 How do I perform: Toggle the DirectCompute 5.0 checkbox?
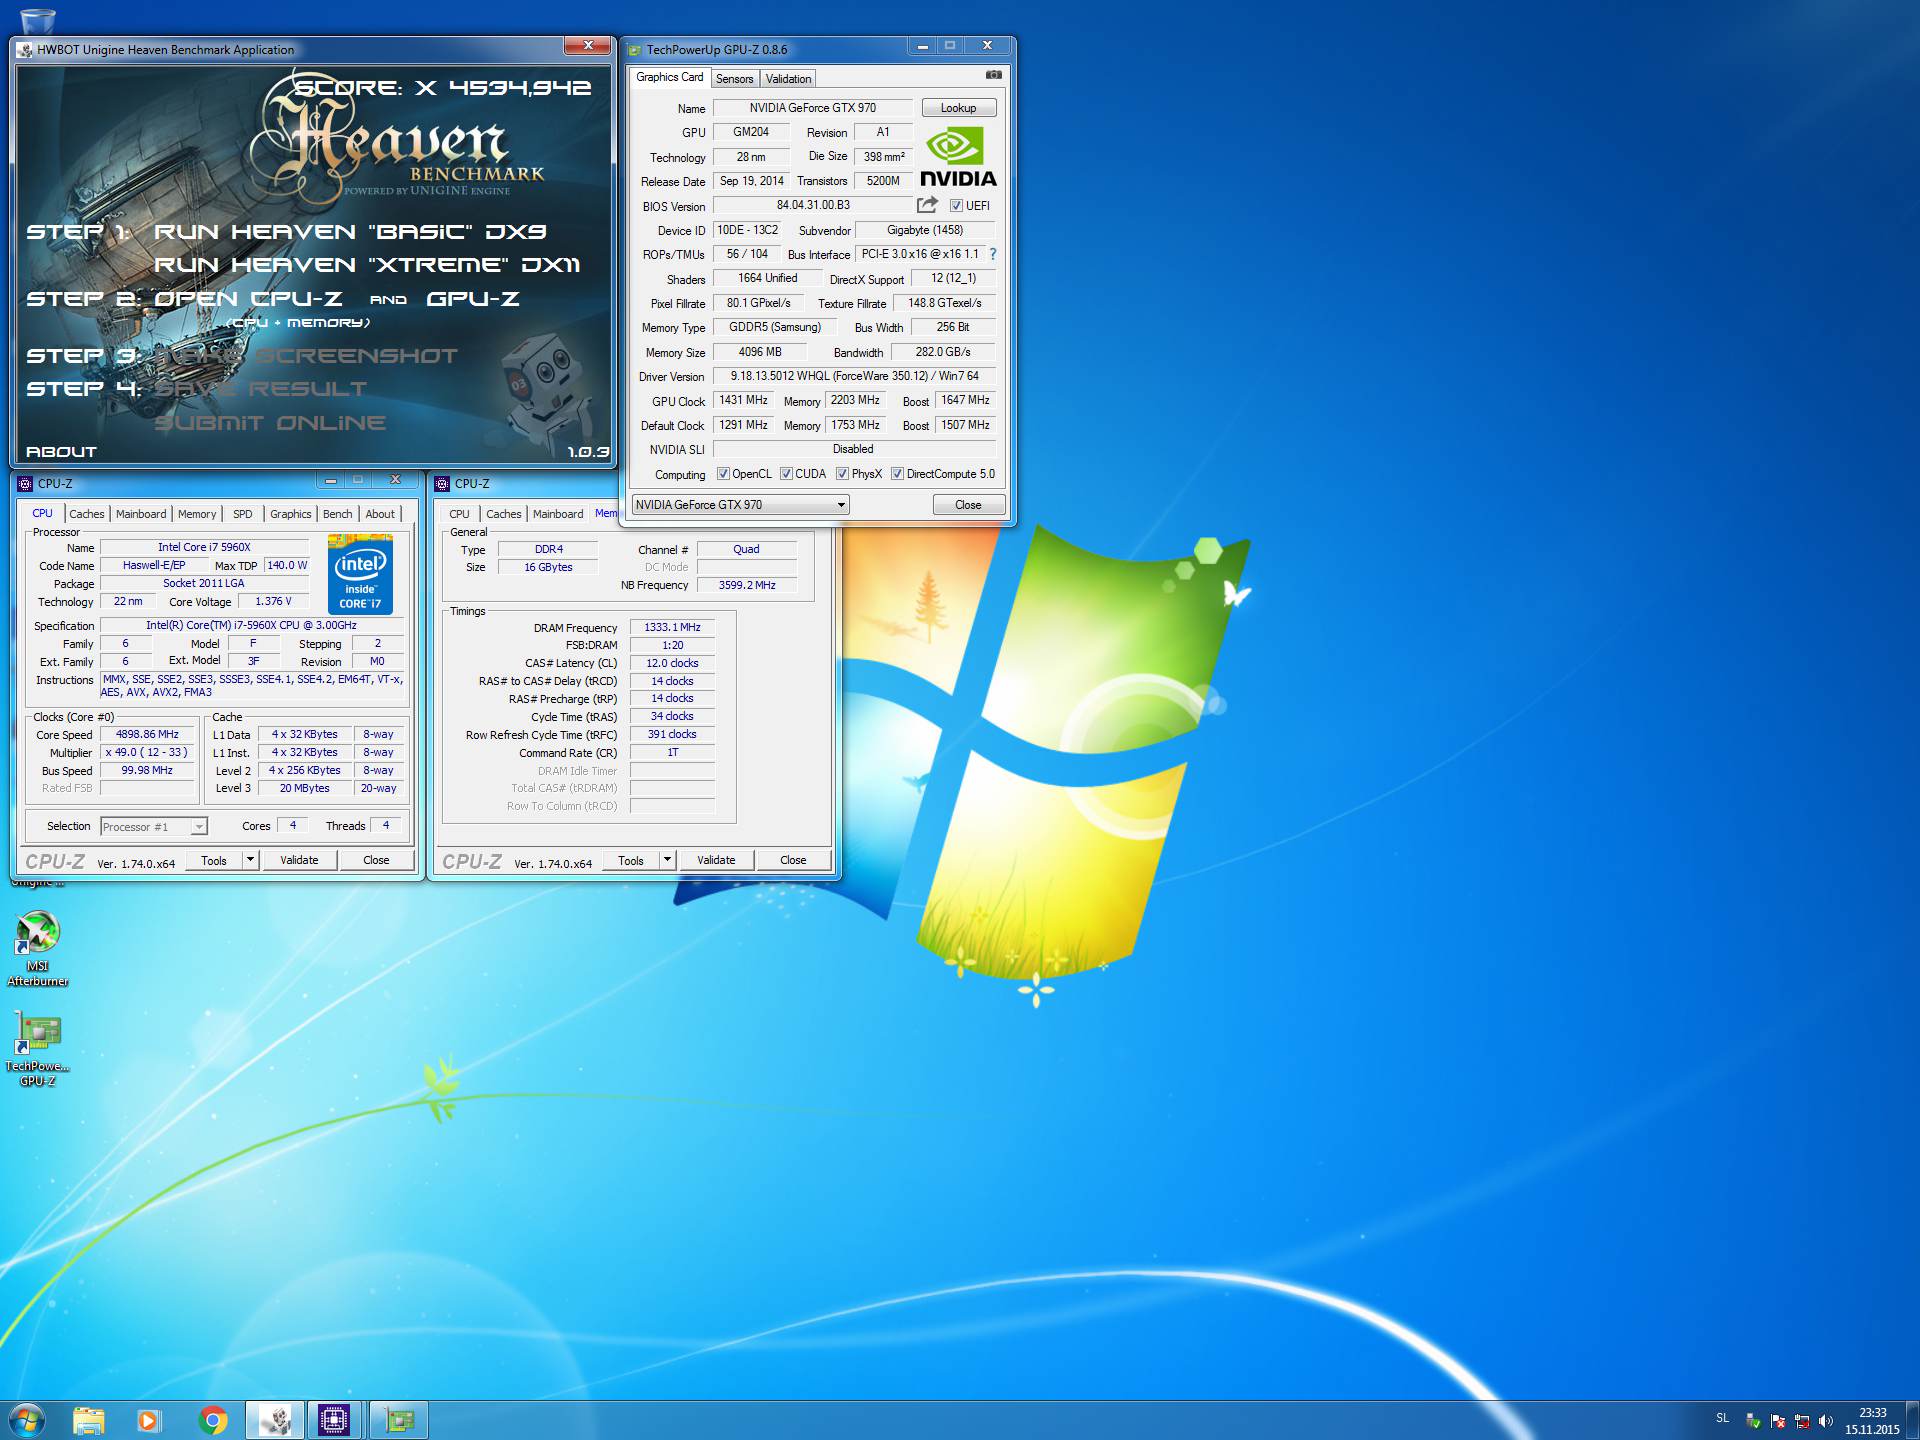(x=897, y=474)
